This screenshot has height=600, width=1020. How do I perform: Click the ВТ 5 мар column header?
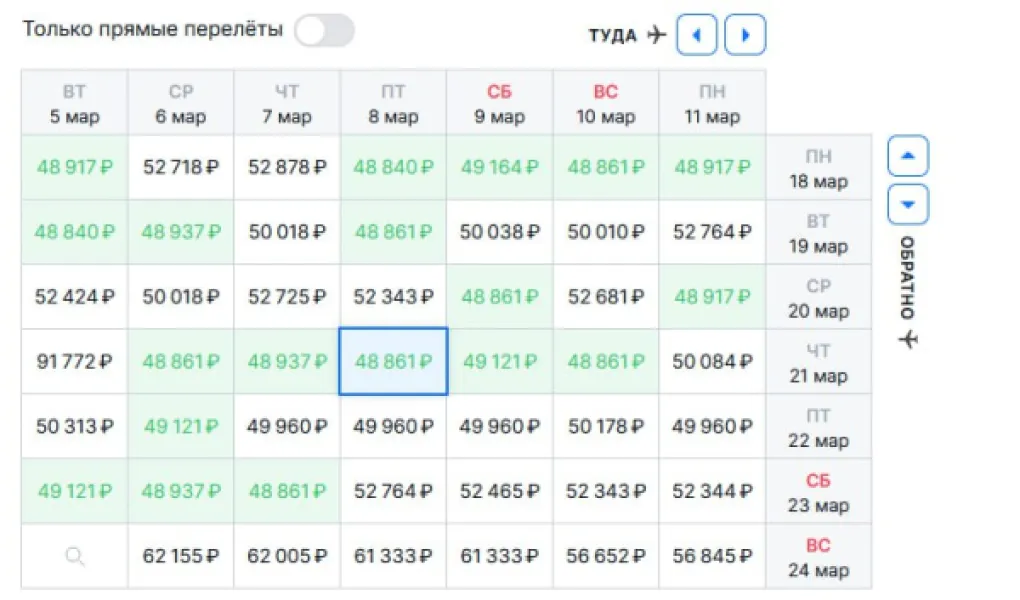click(75, 103)
